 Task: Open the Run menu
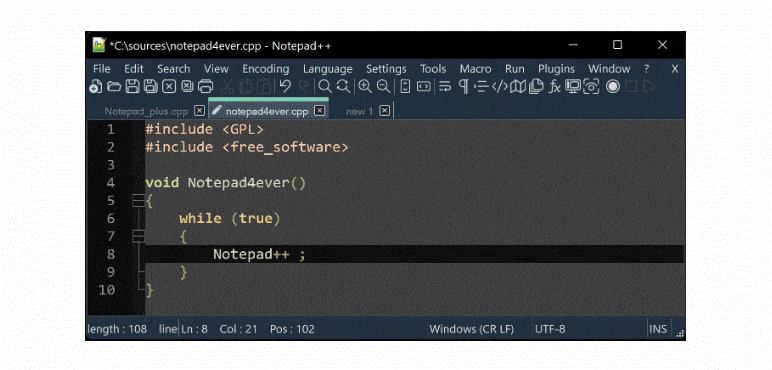[515, 69]
